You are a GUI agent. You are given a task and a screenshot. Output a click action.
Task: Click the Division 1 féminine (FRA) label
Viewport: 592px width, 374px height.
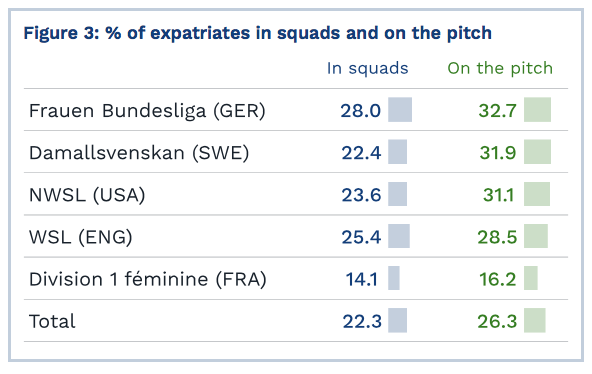148,280
